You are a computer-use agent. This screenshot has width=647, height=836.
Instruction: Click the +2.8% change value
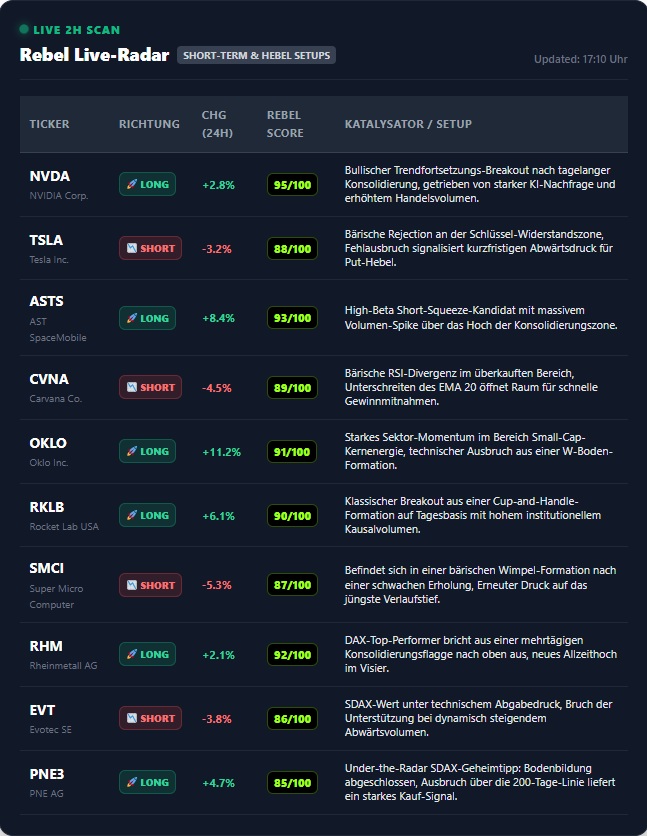coord(219,186)
